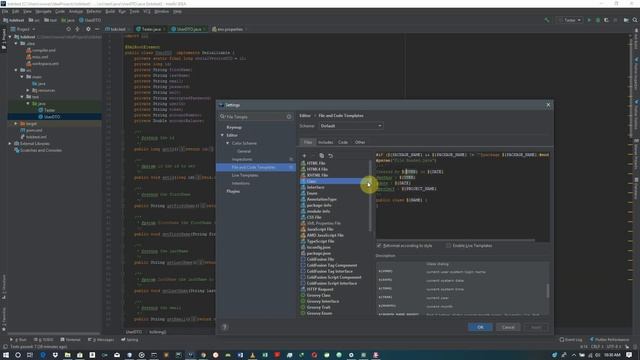The height and width of the screenshot is (360, 640).
Task: Open File Explorer from taskbar
Action: [x=67, y=355]
